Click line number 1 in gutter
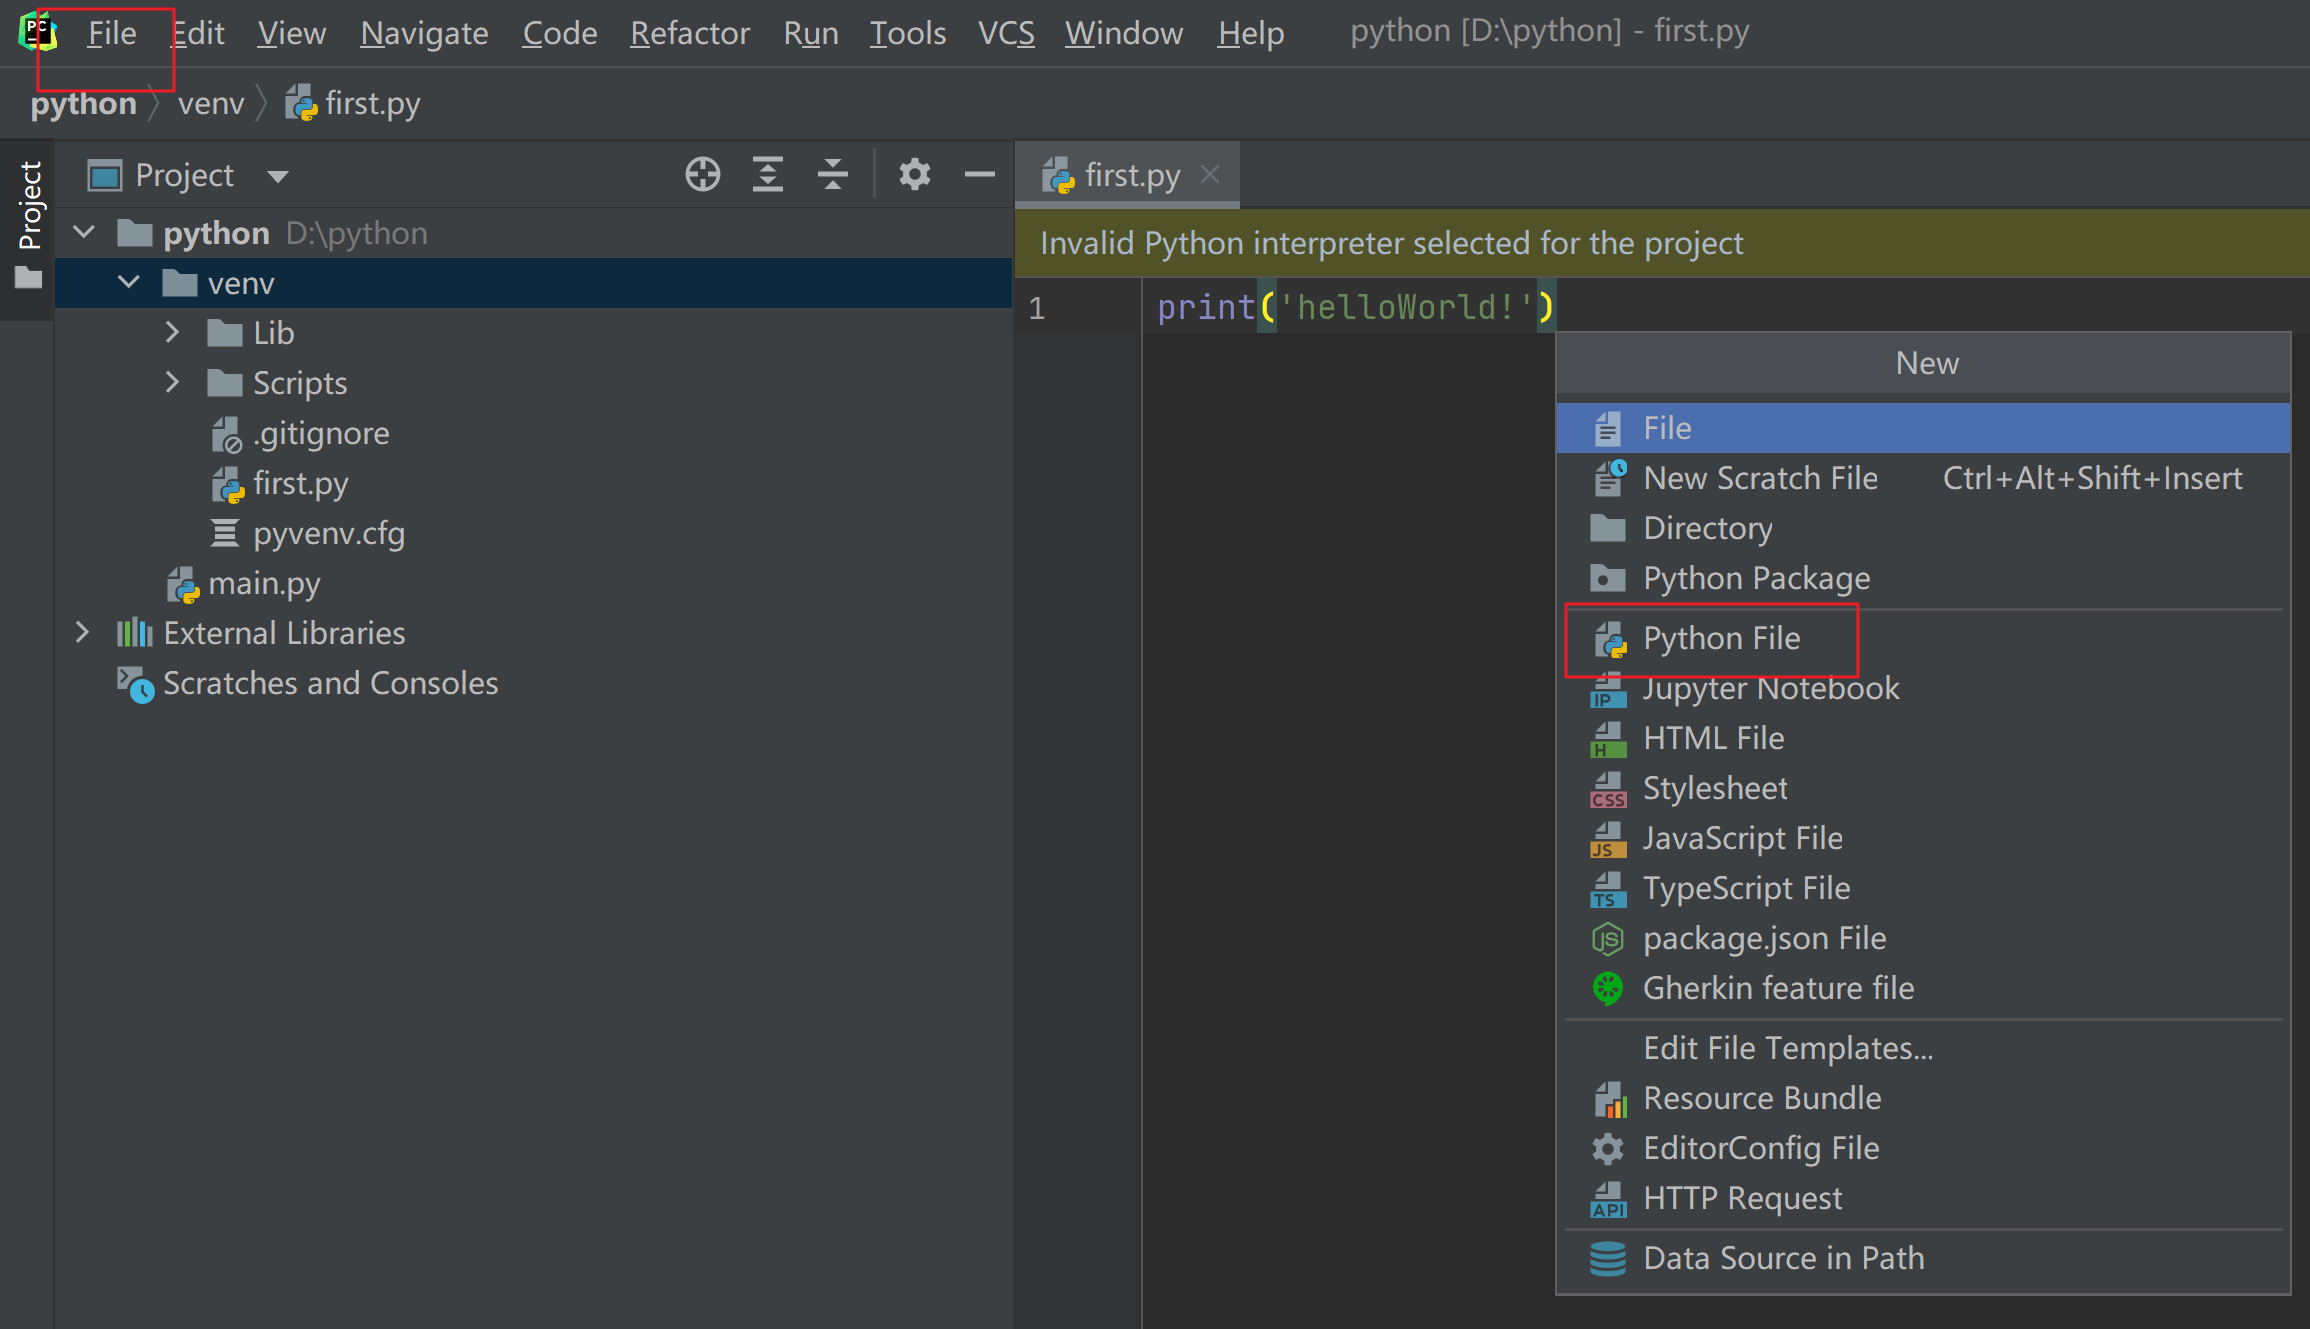This screenshot has width=2310, height=1329. point(1037,308)
